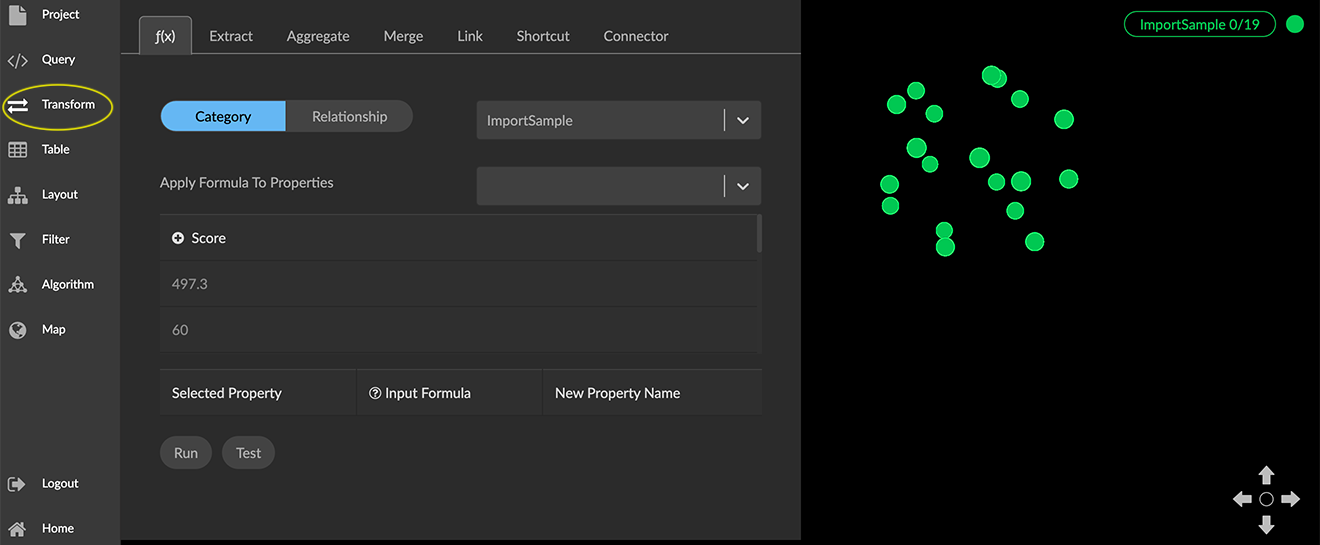
Task: Open the Algorithm icon in sidebar
Action: click(17, 285)
